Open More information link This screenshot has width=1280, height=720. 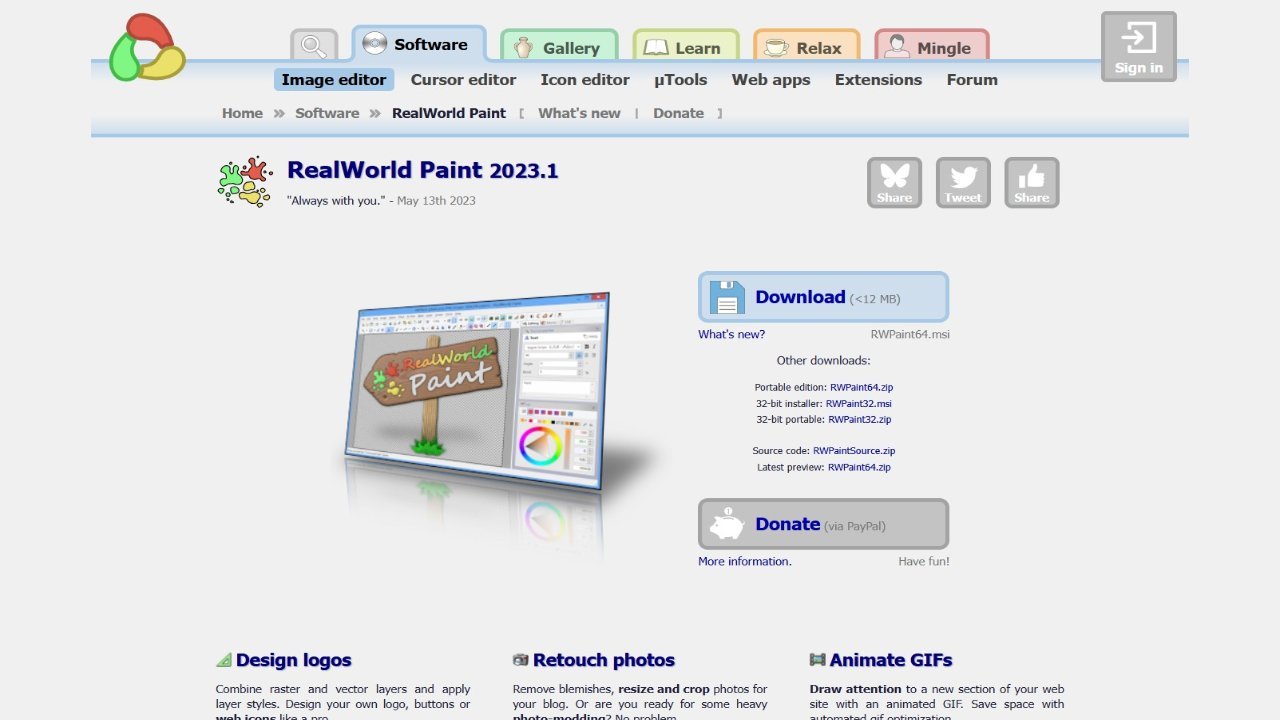(745, 561)
